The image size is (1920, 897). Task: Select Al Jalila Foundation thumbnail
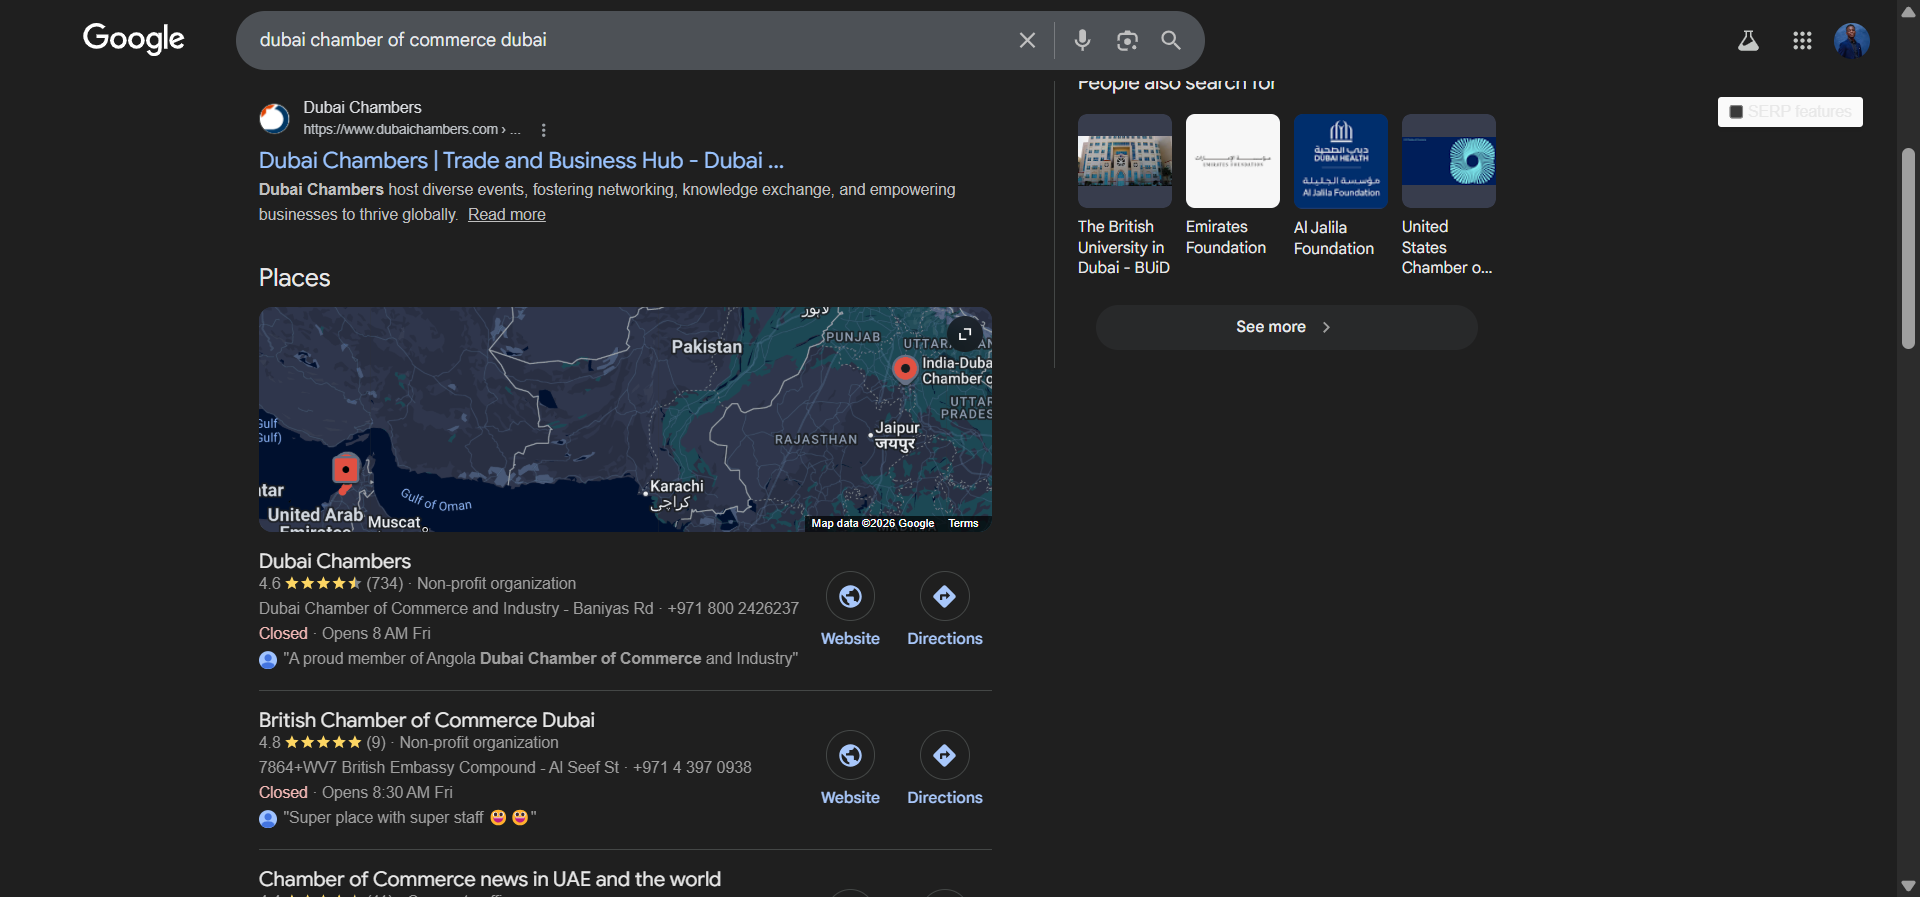(1340, 161)
